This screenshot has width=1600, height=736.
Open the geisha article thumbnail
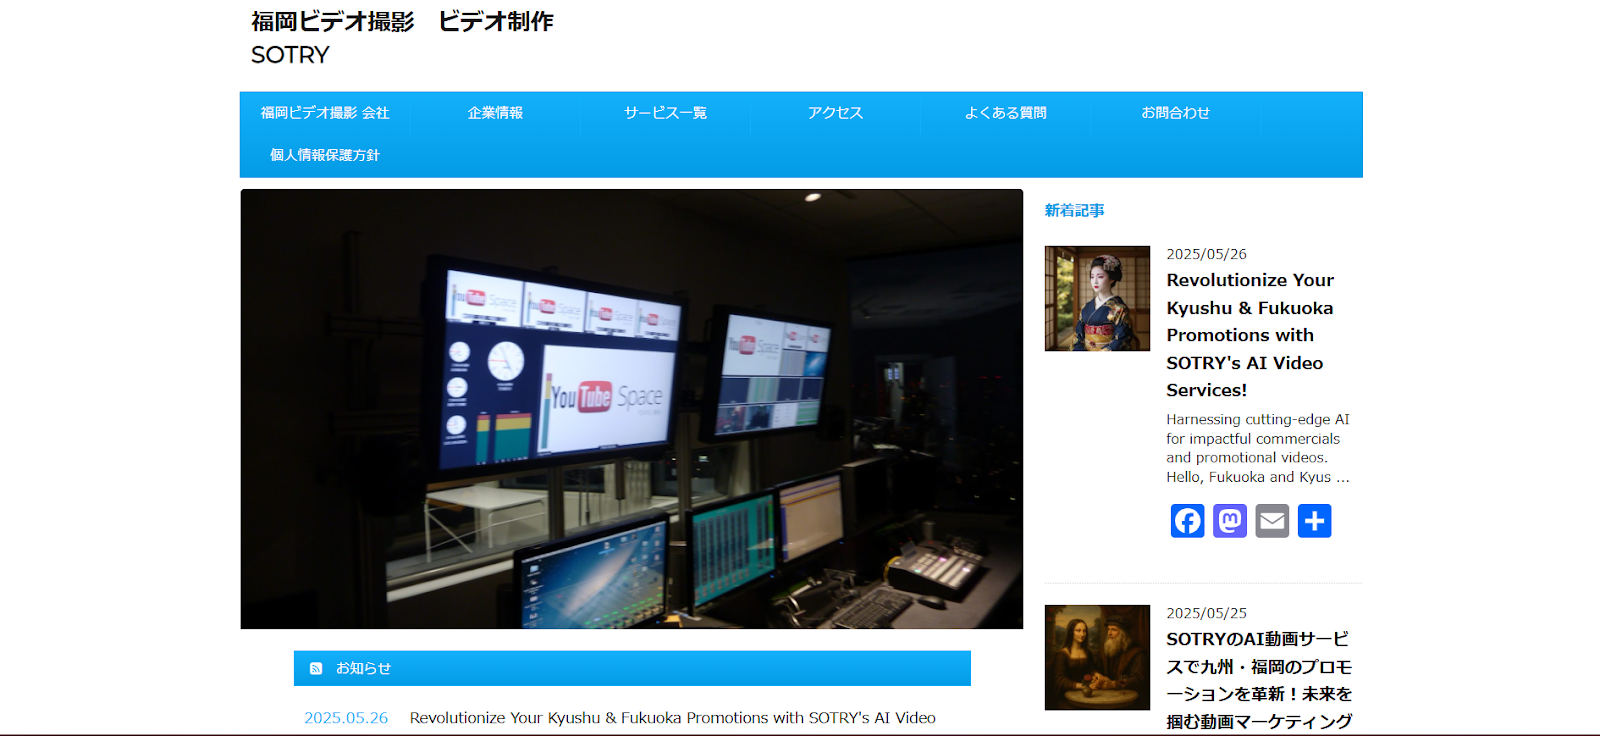click(x=1097, y=298)
